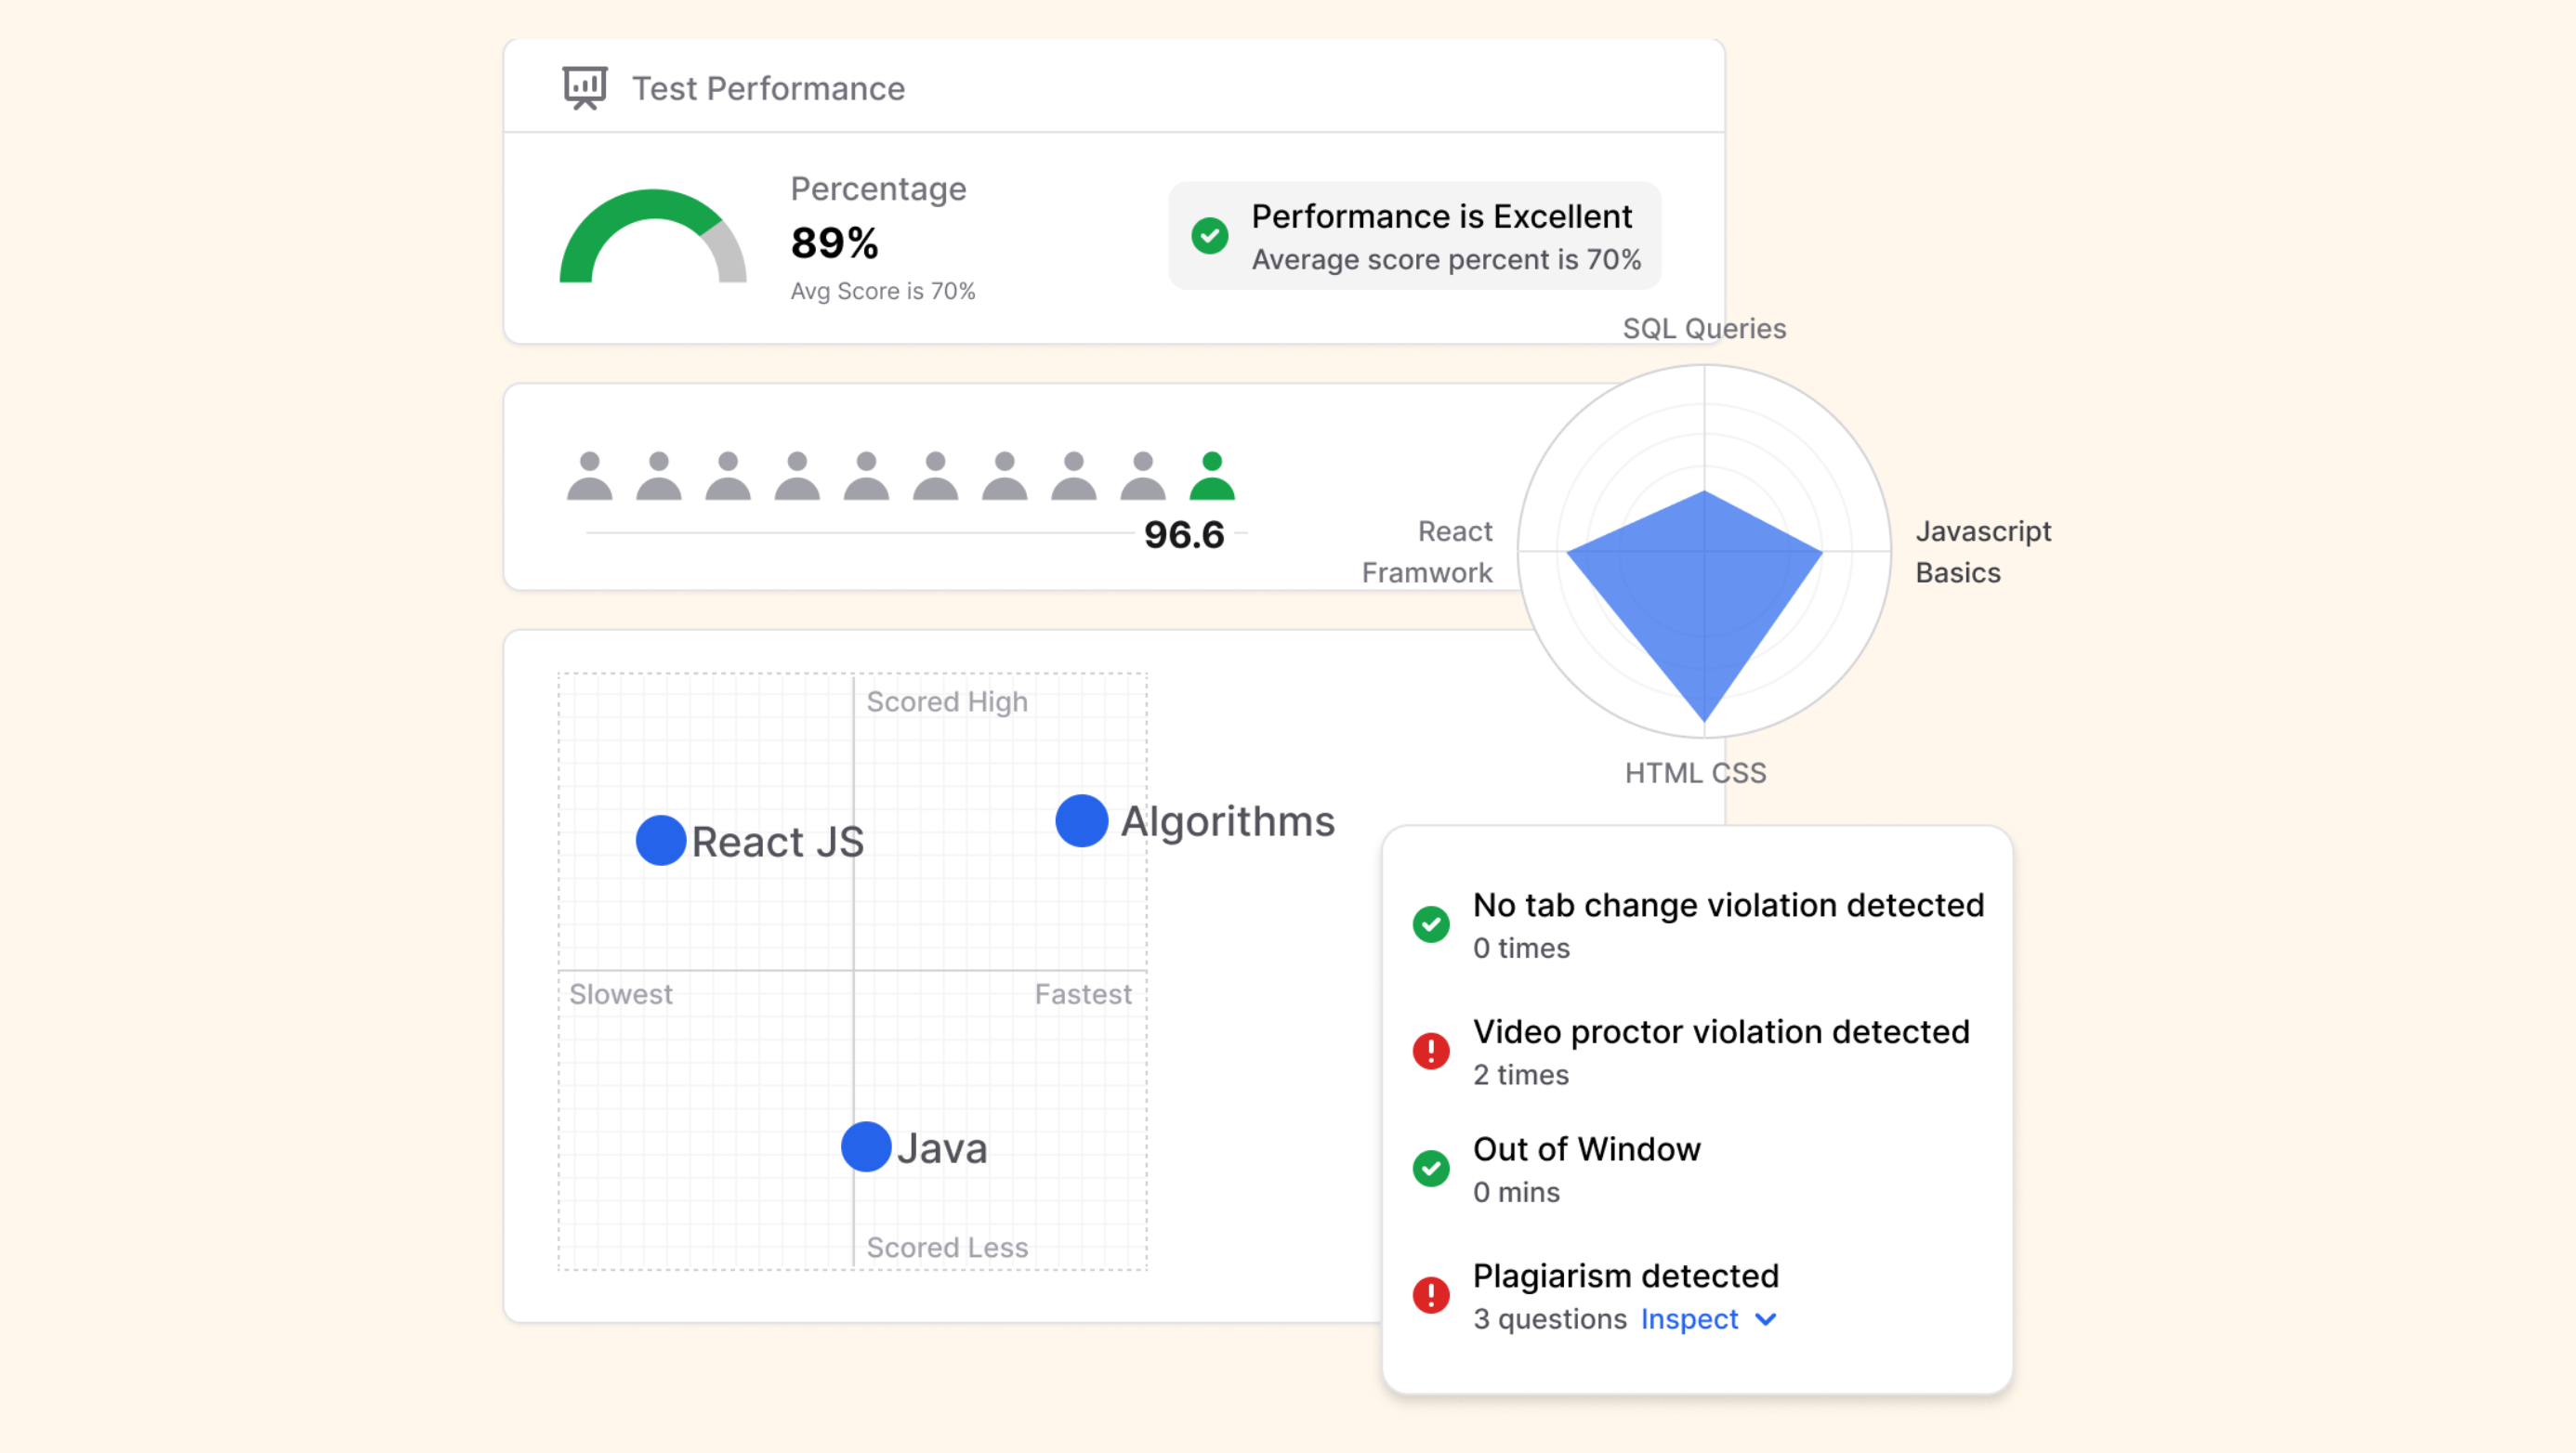Click the '2 times' count text

coord(1521,1075)
